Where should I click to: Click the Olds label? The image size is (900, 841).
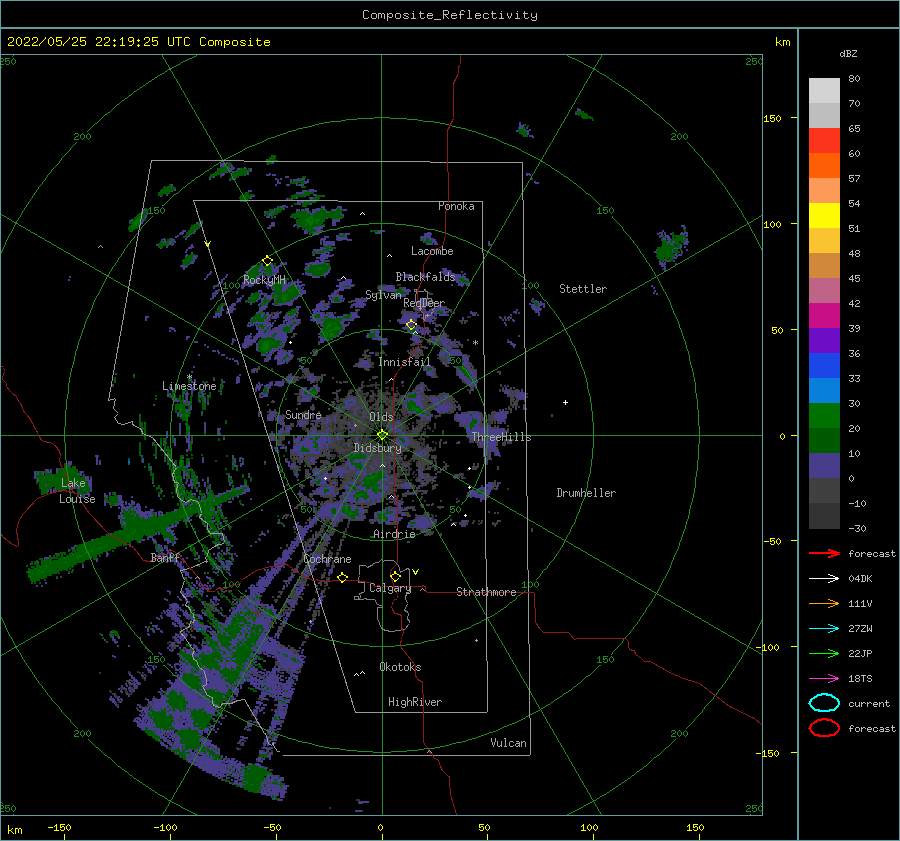tap(381, 417)
